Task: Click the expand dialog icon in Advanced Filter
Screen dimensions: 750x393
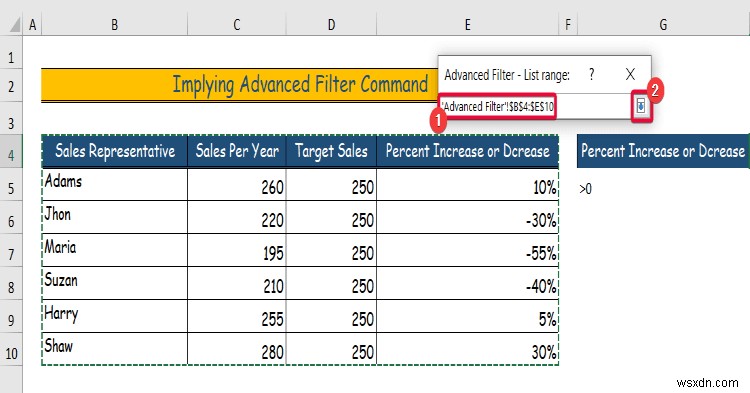Action: [x=641, y=106]
